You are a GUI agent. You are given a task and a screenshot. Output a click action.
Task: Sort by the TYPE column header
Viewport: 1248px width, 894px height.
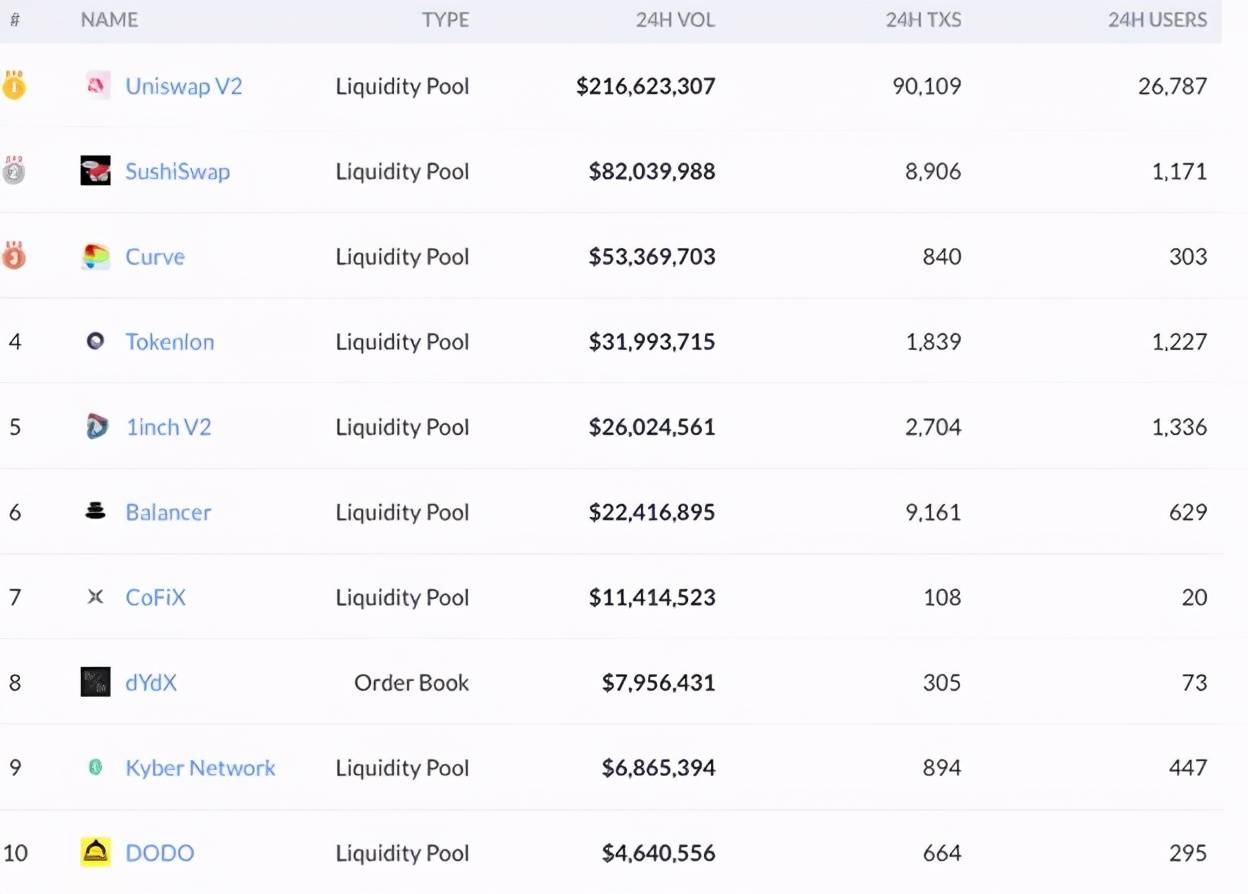coord(445,20)
